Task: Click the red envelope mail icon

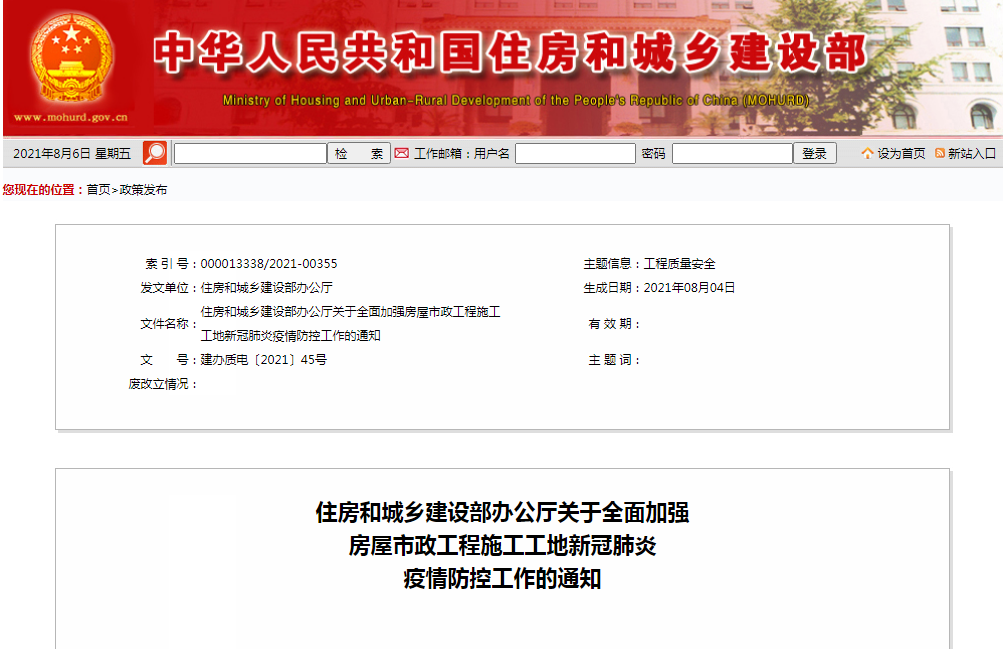Action: tap(402, 153)
